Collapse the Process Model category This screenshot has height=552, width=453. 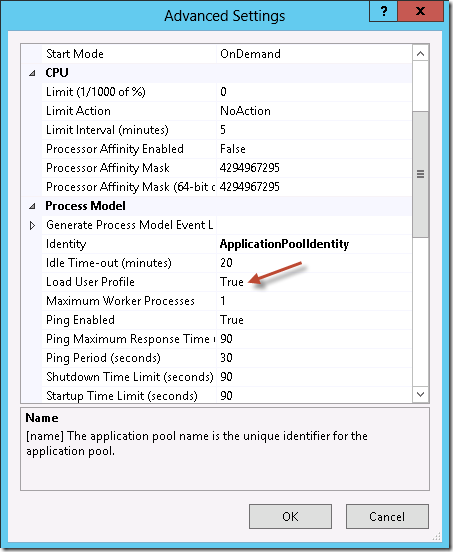32,206
